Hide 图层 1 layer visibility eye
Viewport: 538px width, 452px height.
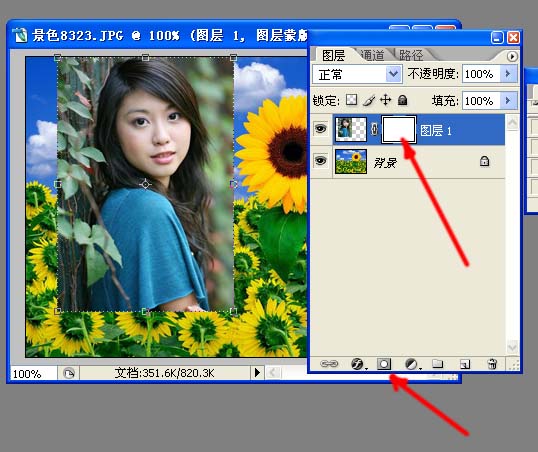pyautogui.click(x=321, y=129)
